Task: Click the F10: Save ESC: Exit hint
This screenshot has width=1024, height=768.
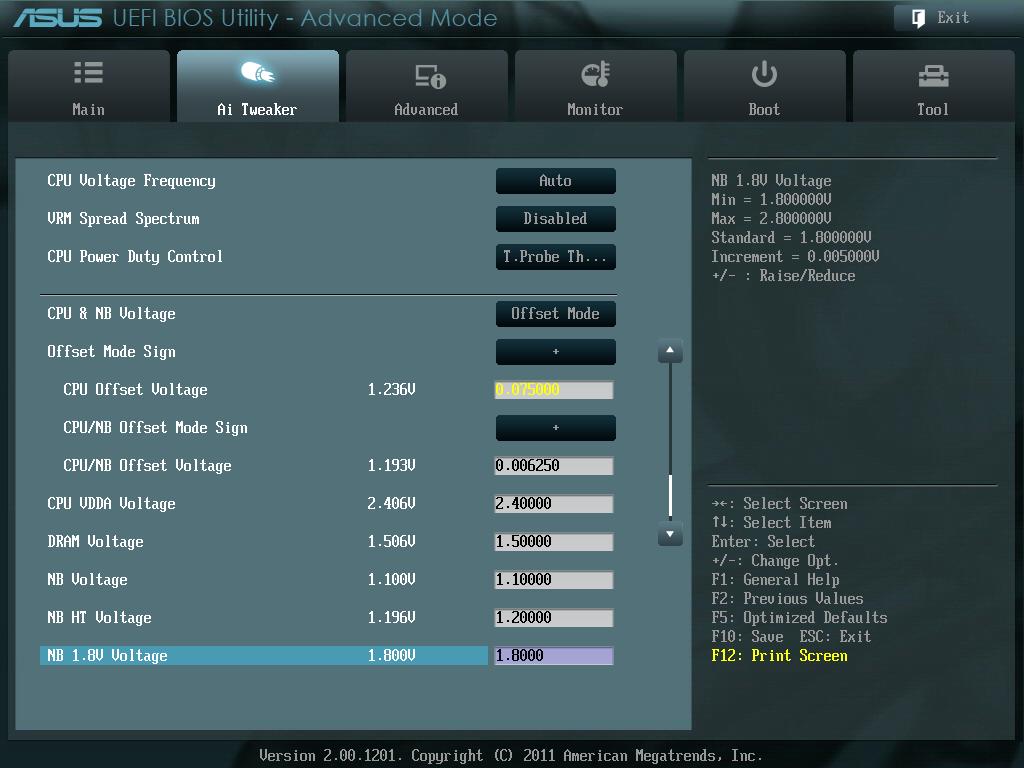Action: click(x=791, y=637)
